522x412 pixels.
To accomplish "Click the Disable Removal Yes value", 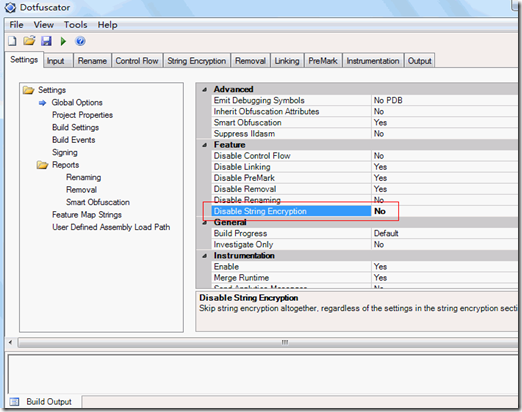I will [446, 189].
